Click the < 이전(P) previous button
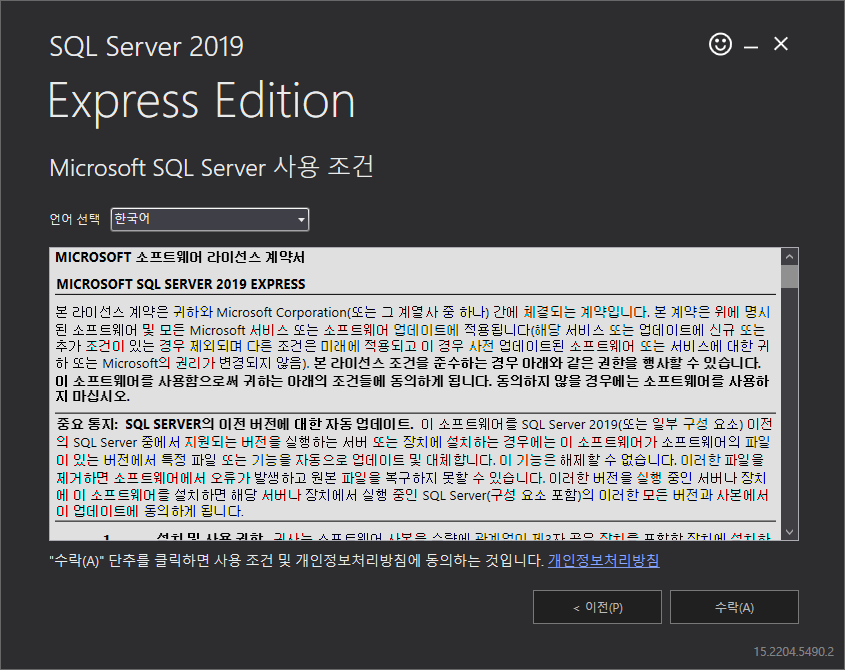 click(597, 607)
